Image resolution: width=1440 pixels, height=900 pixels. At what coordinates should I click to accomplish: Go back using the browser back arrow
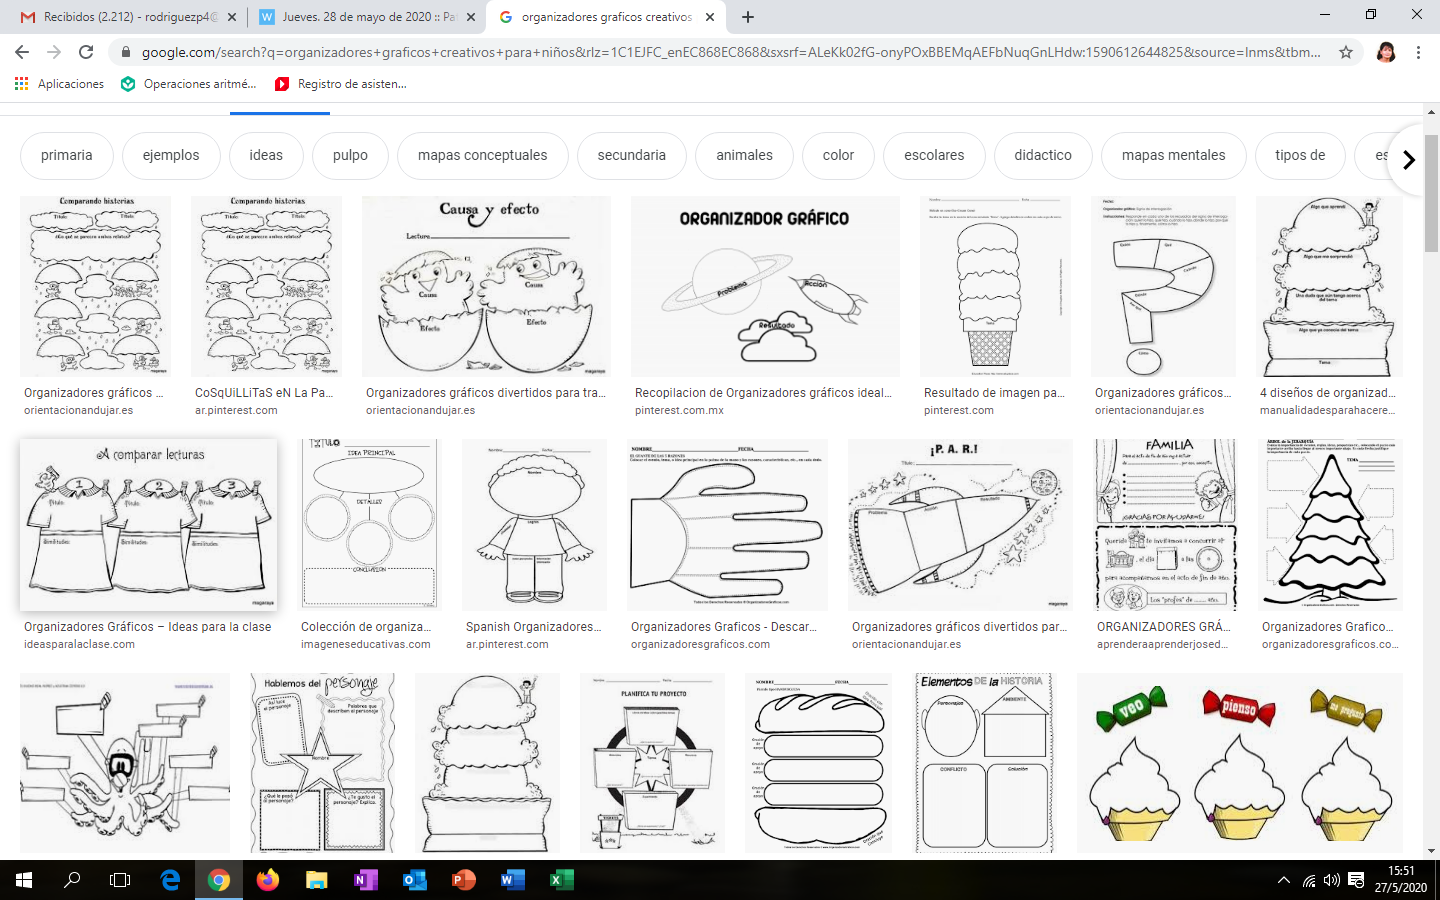click(x=22, y=52)
